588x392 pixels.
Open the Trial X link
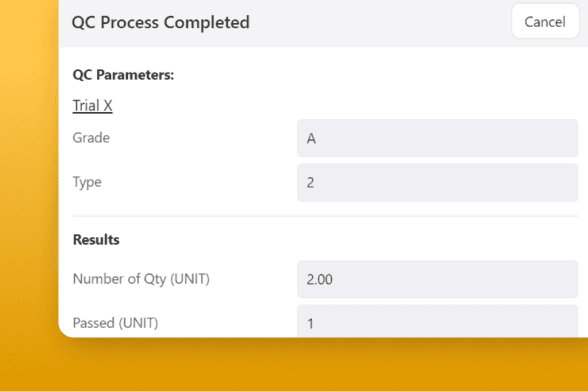coord(92,106)
